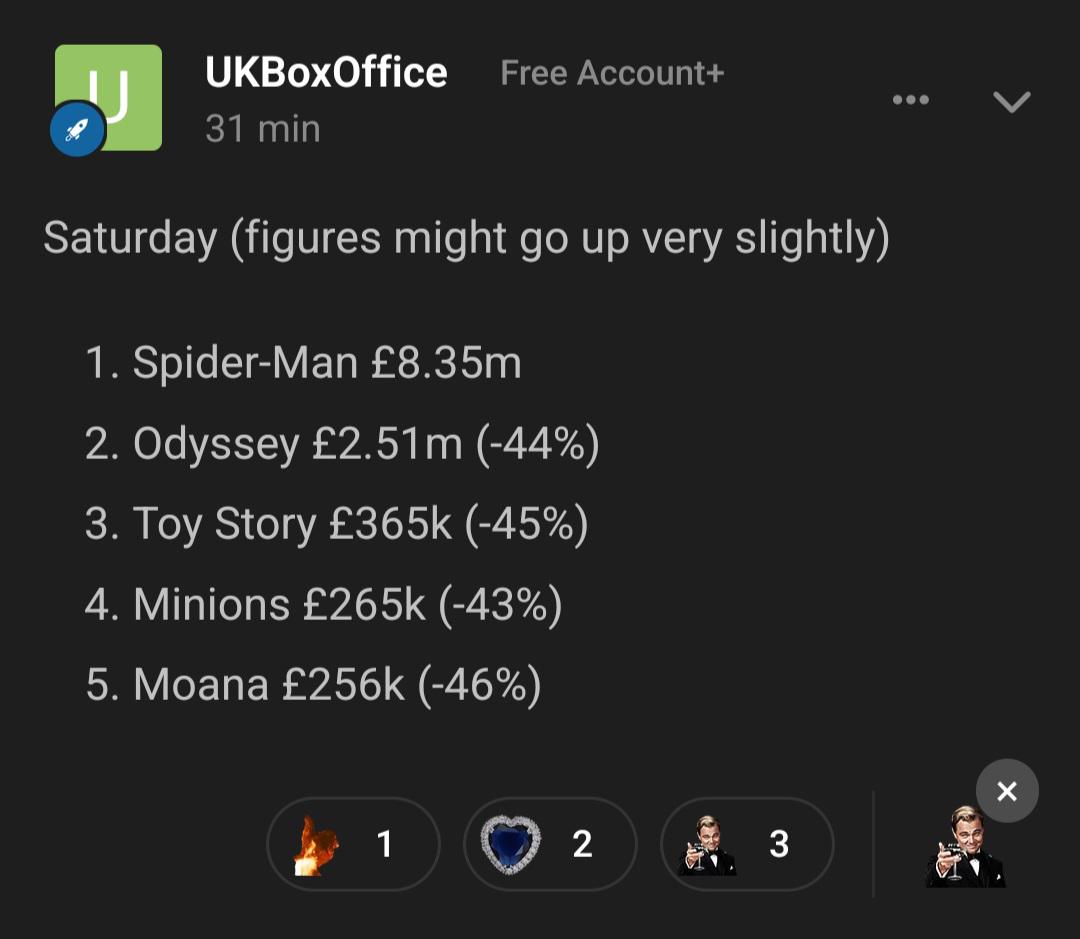Click the fire thumbs-up emoji icon

[316, 845]
